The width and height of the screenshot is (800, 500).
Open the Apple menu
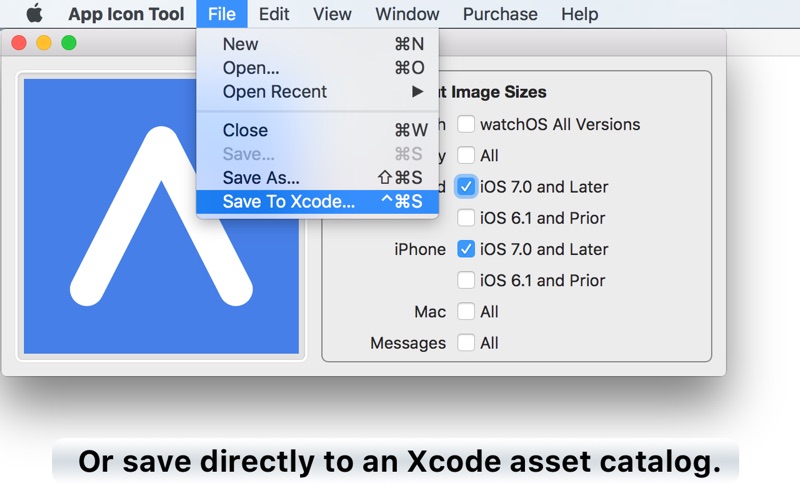click(34, 13)
